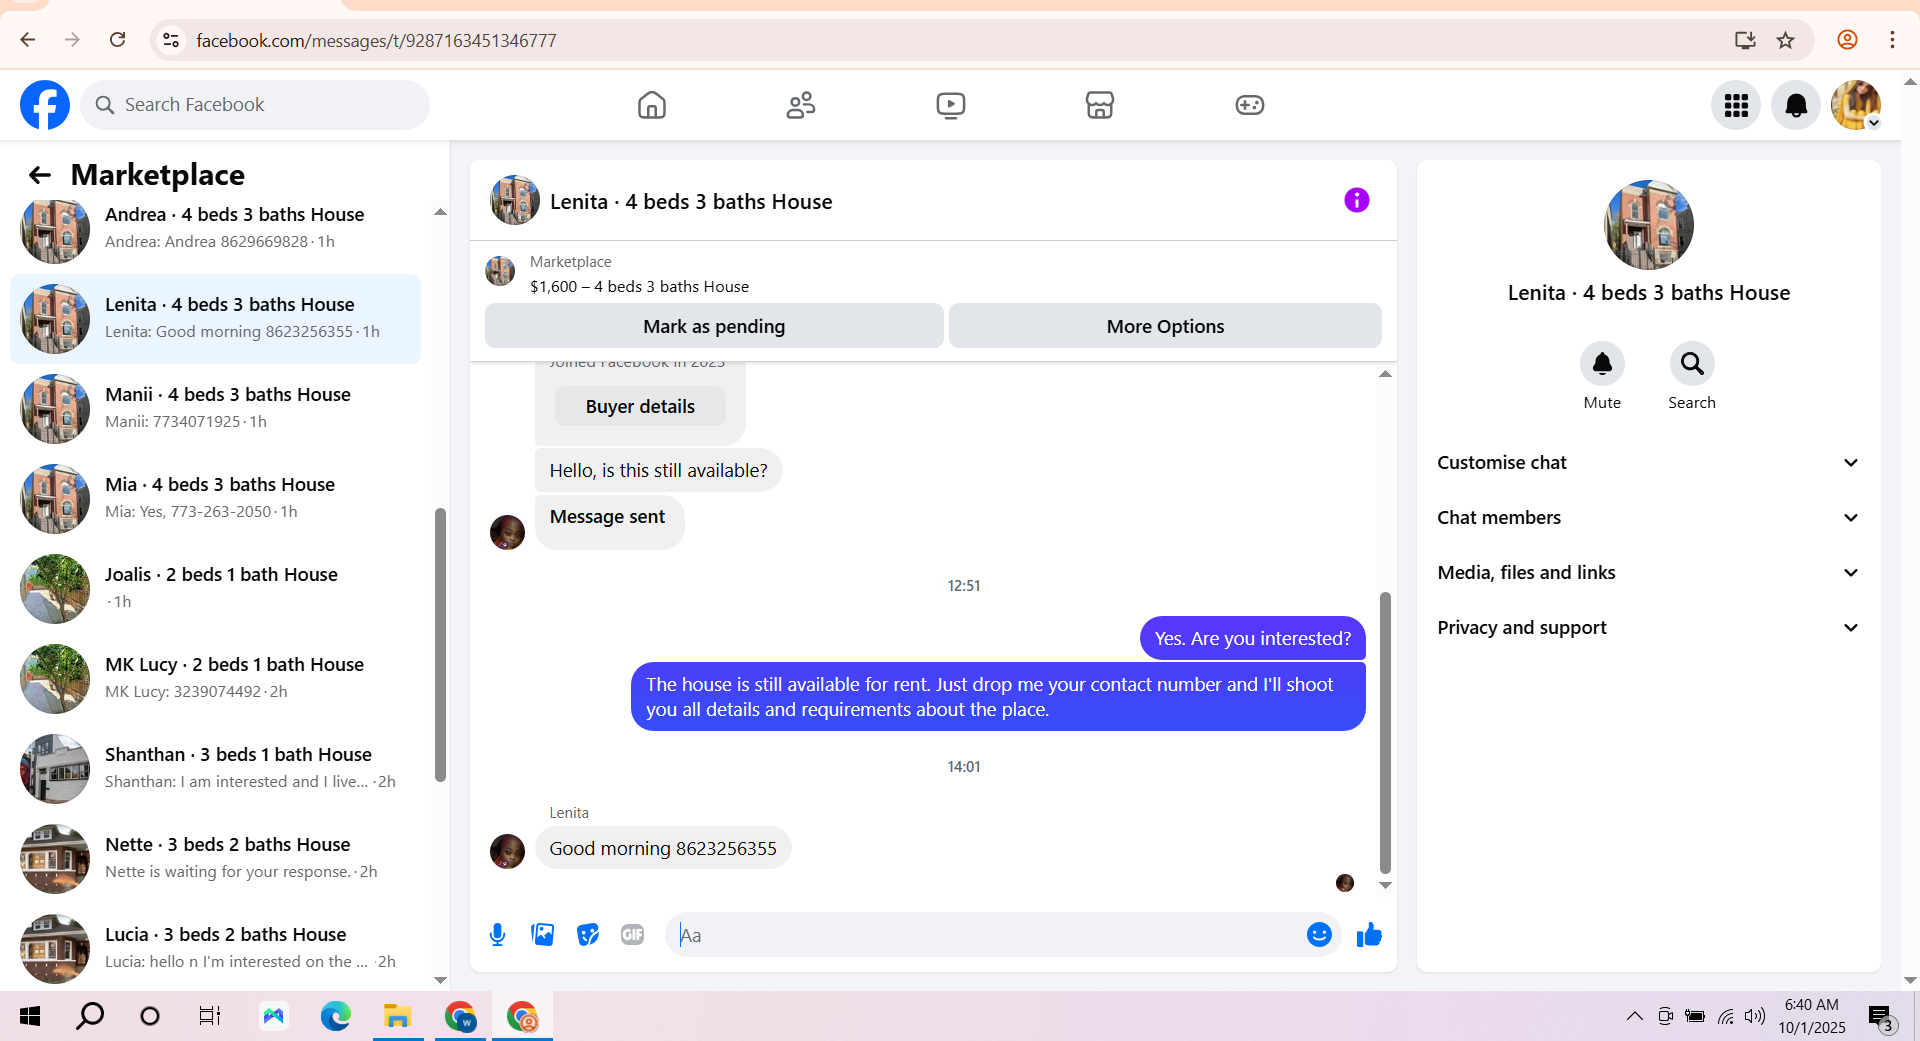Go back to the previous browser page
Viewport: 1920px width, 1041px height.
tap(28, 40)
